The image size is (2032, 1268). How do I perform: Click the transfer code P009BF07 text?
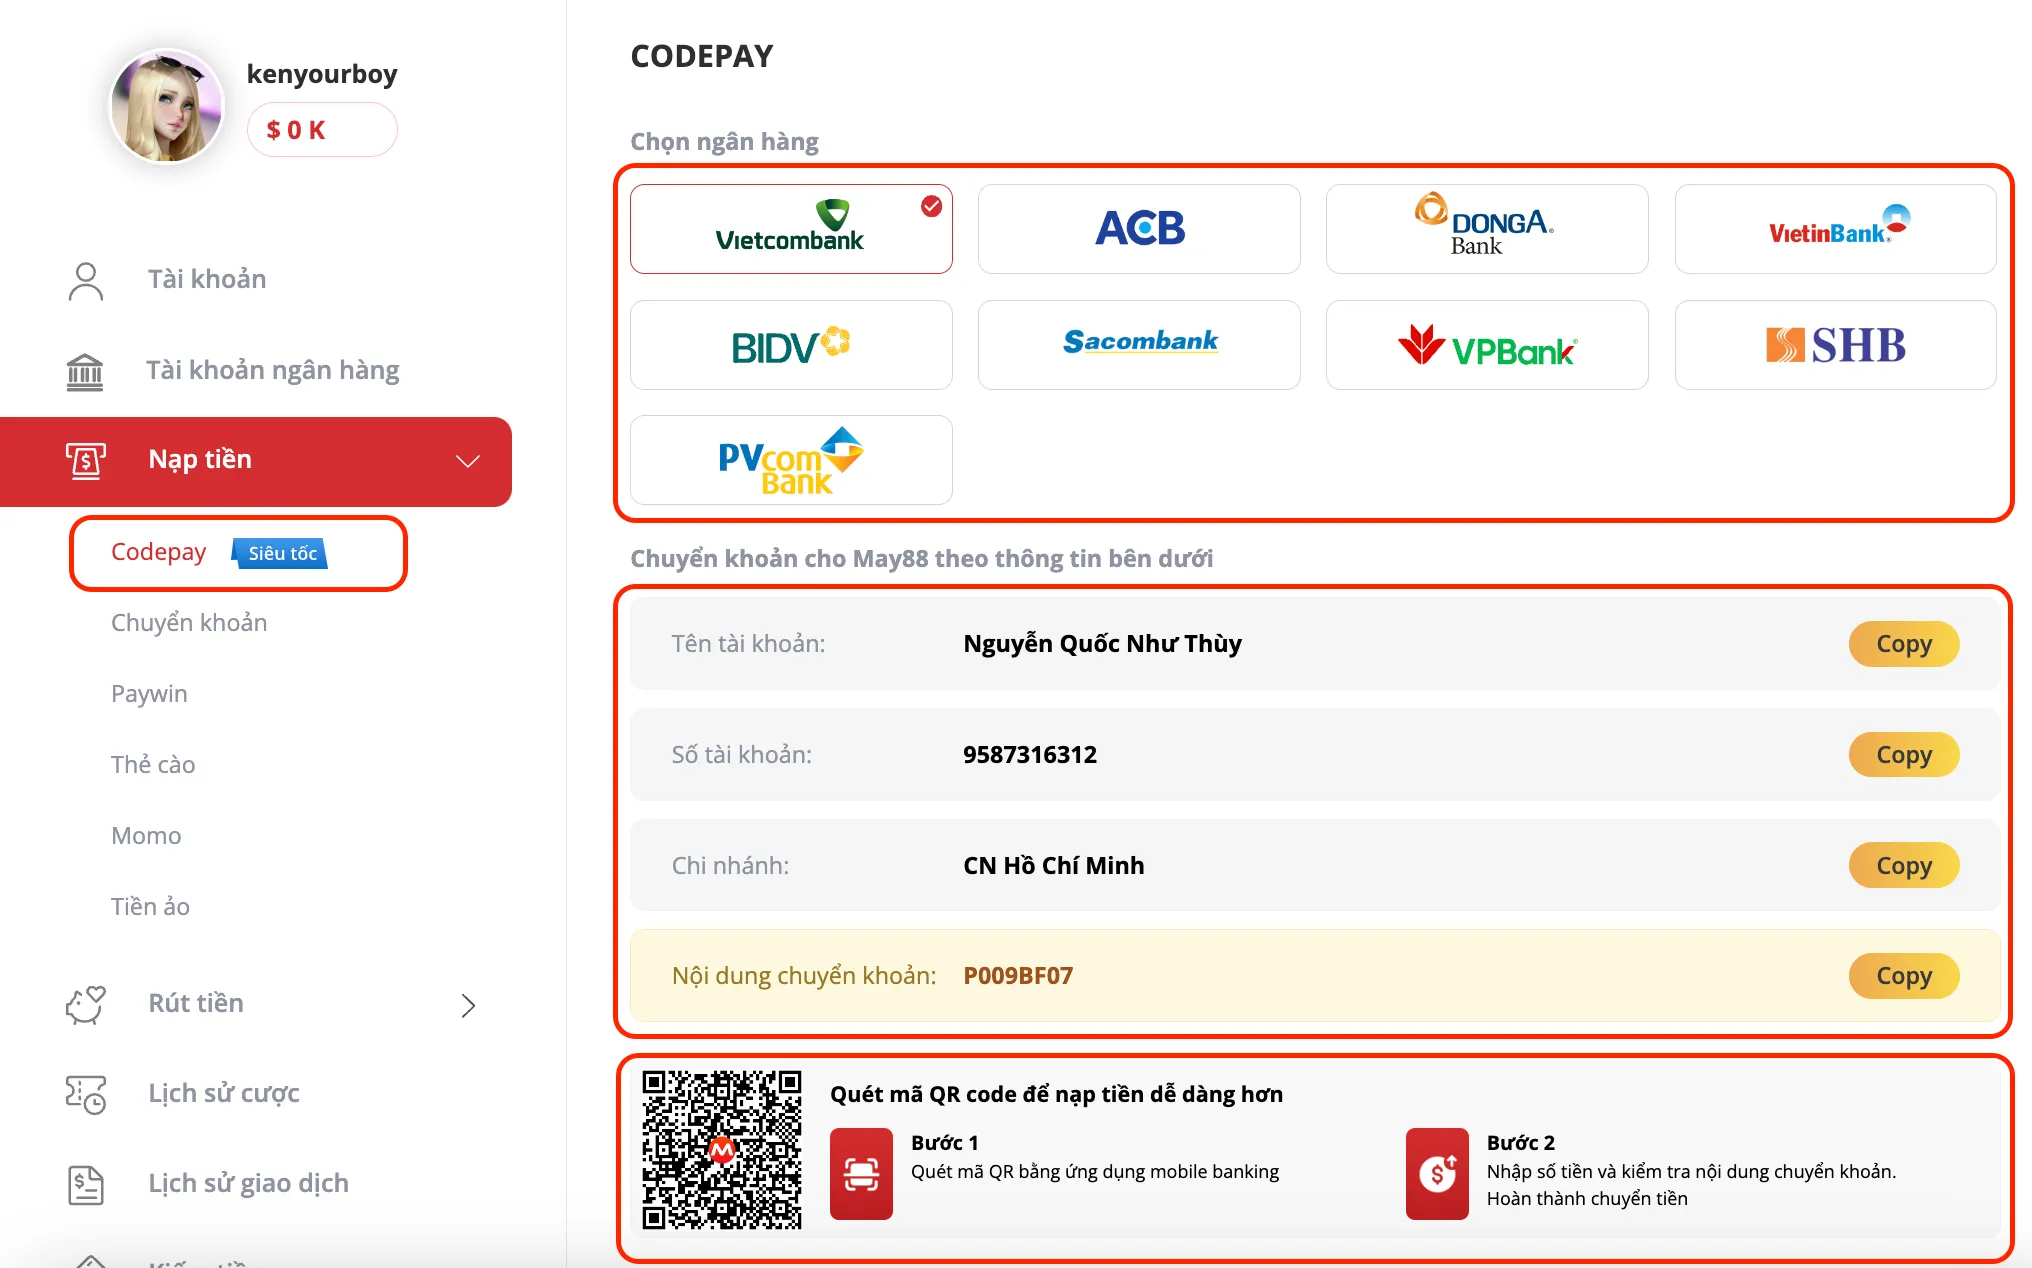1018,976
